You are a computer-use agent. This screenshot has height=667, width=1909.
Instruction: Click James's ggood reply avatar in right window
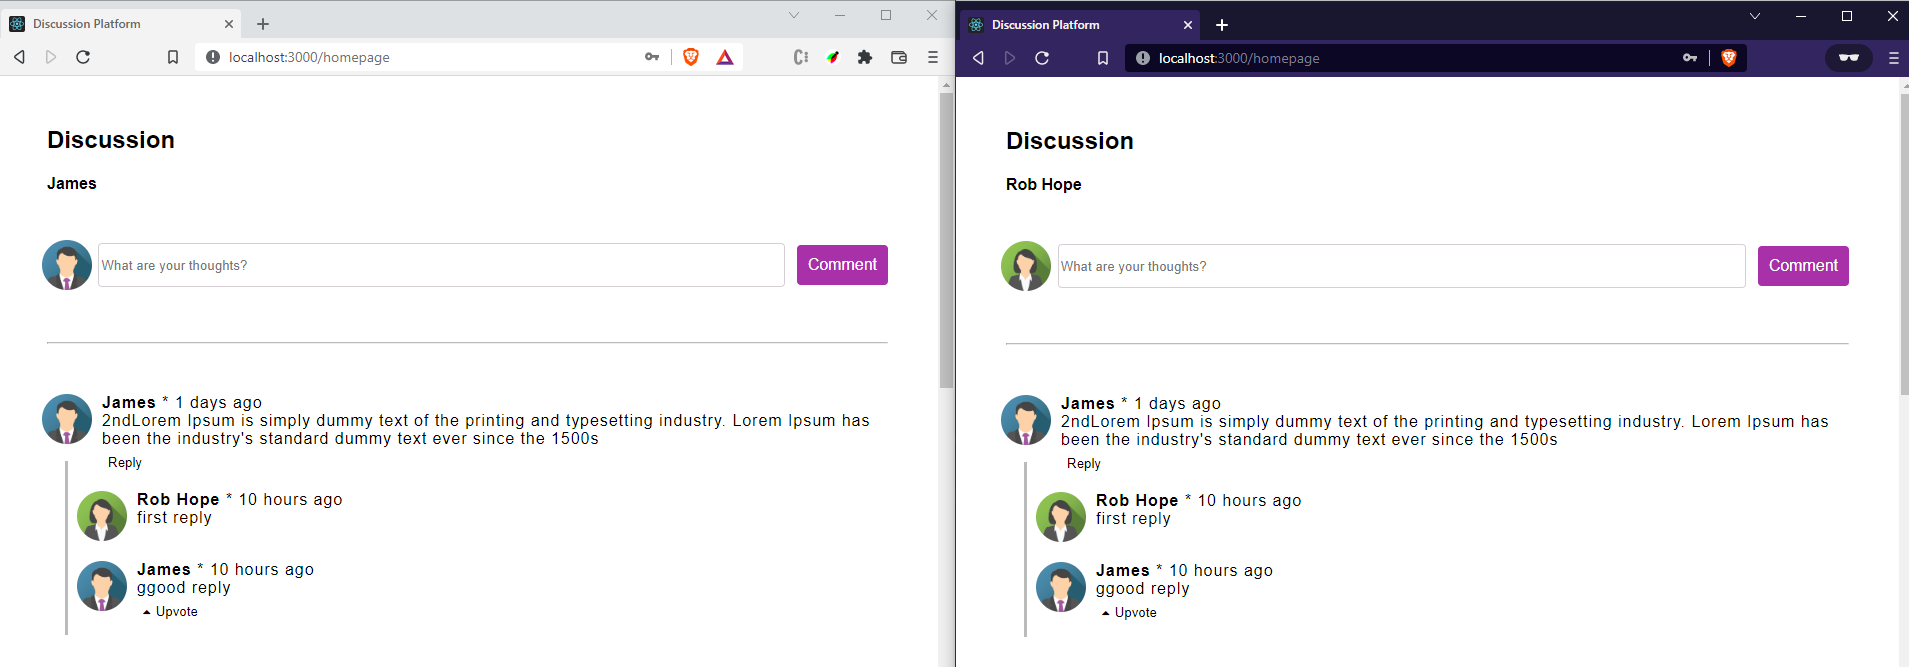(x=1061, y=587)
